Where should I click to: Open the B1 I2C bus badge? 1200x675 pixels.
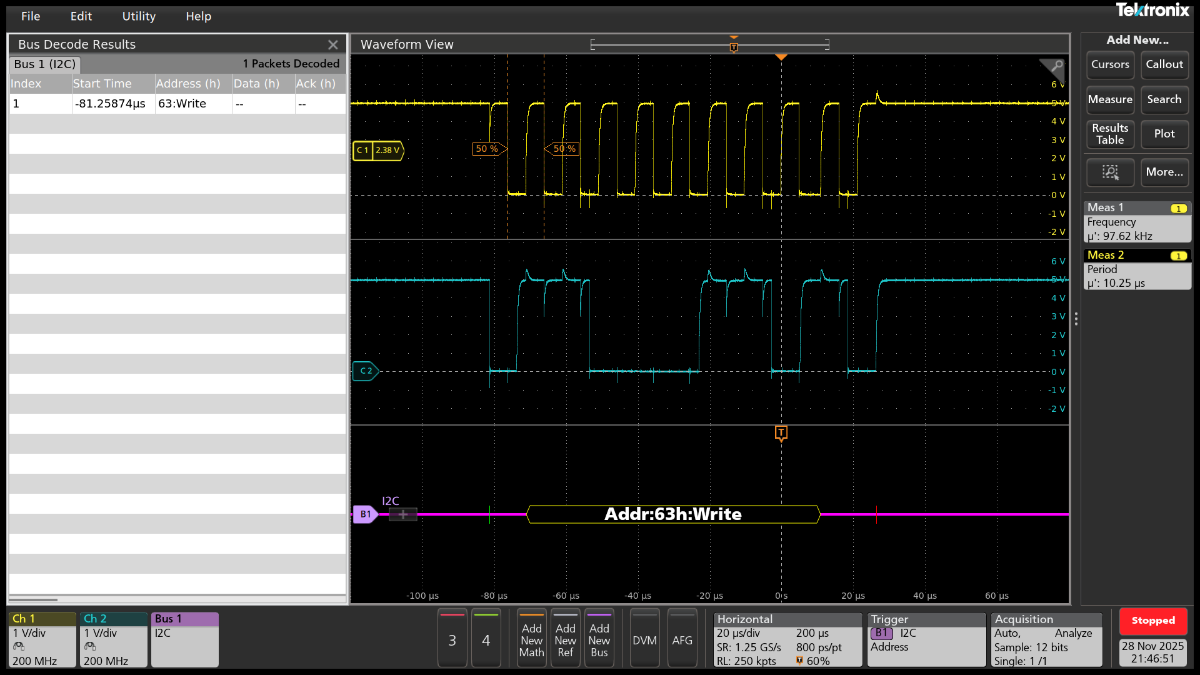click(364, 513)
